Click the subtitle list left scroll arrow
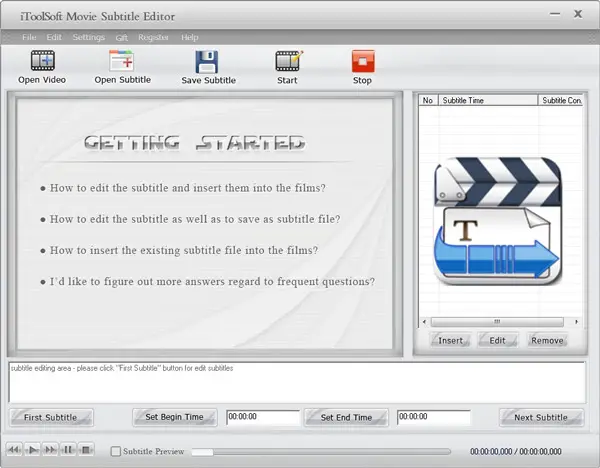Viewport: 600px width, 468px height. 424,322
